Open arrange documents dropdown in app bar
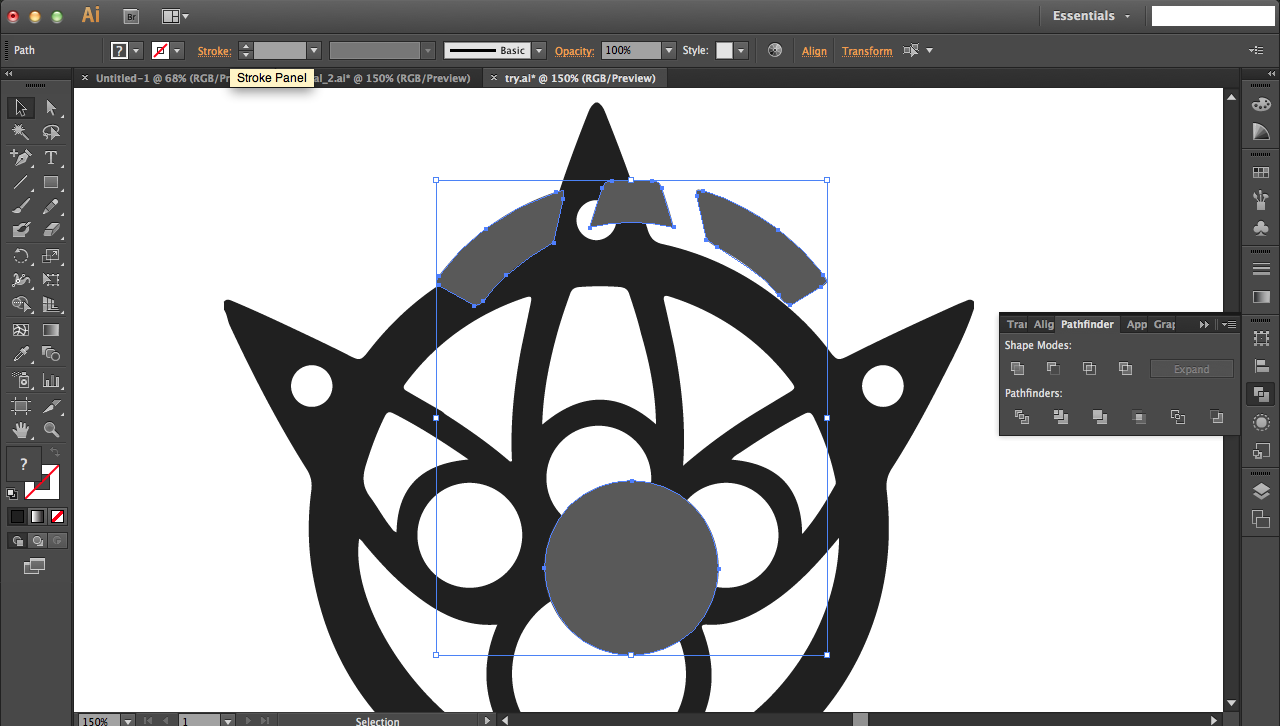 tap(175, 16)
